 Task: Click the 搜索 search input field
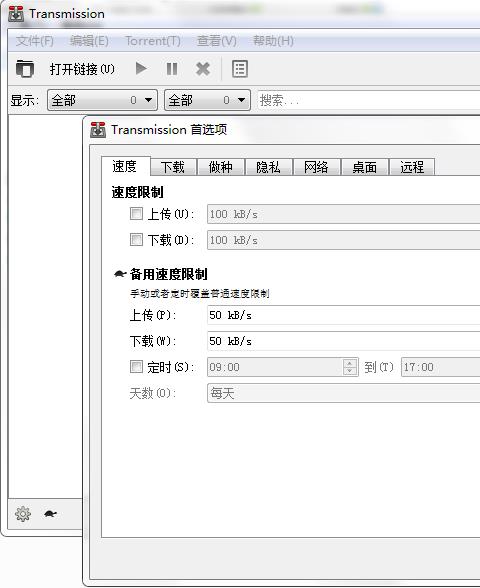pos(369,100)
